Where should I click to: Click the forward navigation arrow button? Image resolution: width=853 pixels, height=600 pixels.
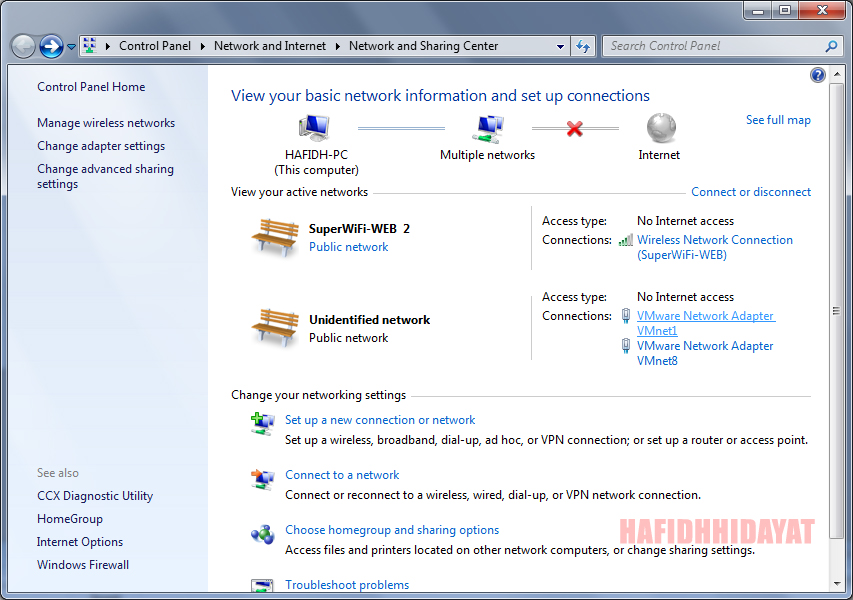(x=48, y=46)
